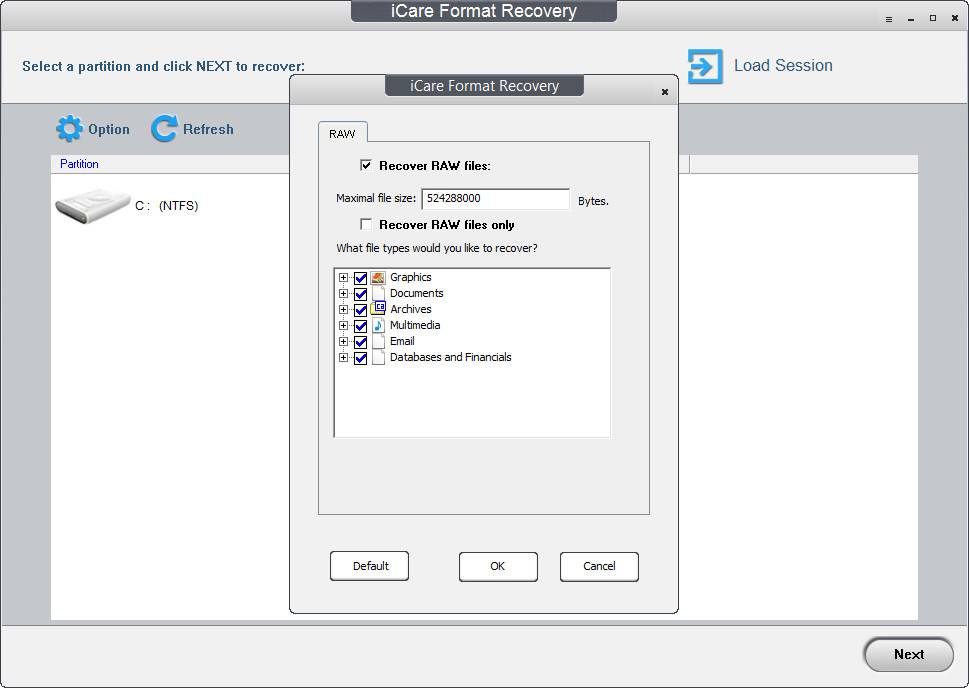The image size is (969, 688).
Task: Expand the Archives tree node
Action: click(344, 309)
